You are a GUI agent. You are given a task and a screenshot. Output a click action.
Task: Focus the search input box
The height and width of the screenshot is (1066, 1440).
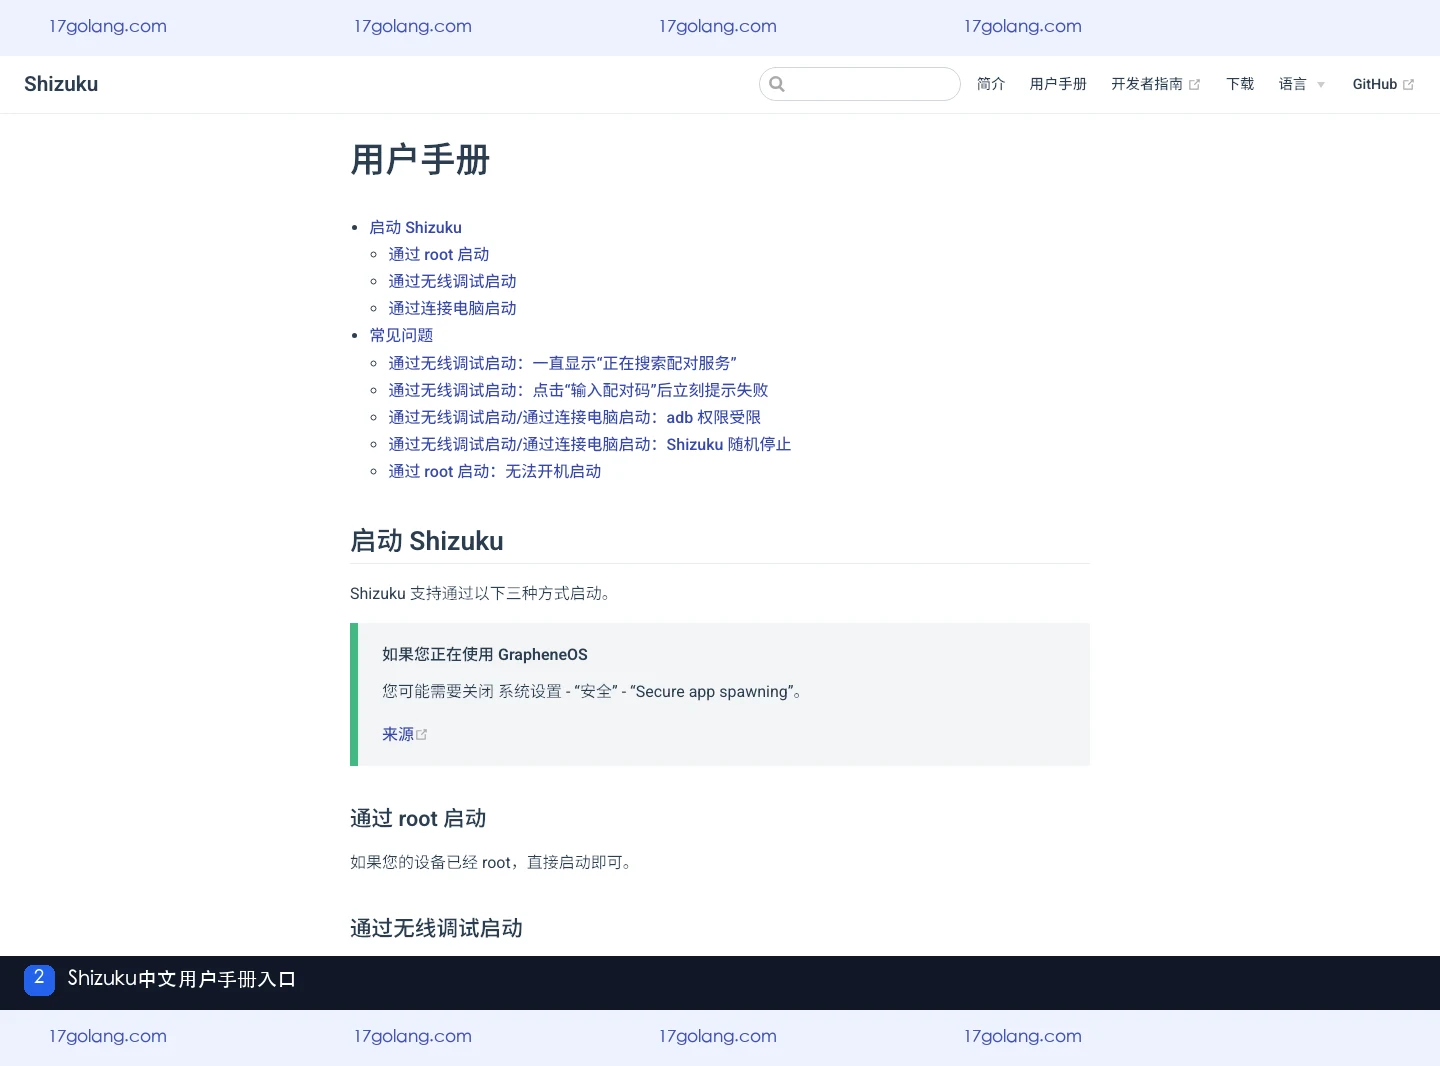pyautogui.click(x=860, y=84)
